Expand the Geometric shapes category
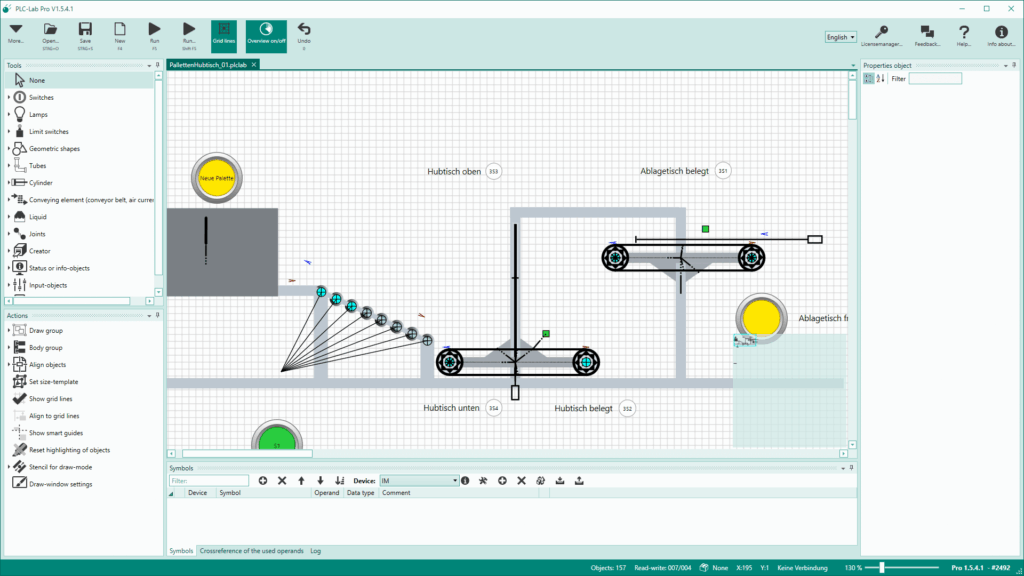Screen dimensions: 1024x576 (9, 148)
